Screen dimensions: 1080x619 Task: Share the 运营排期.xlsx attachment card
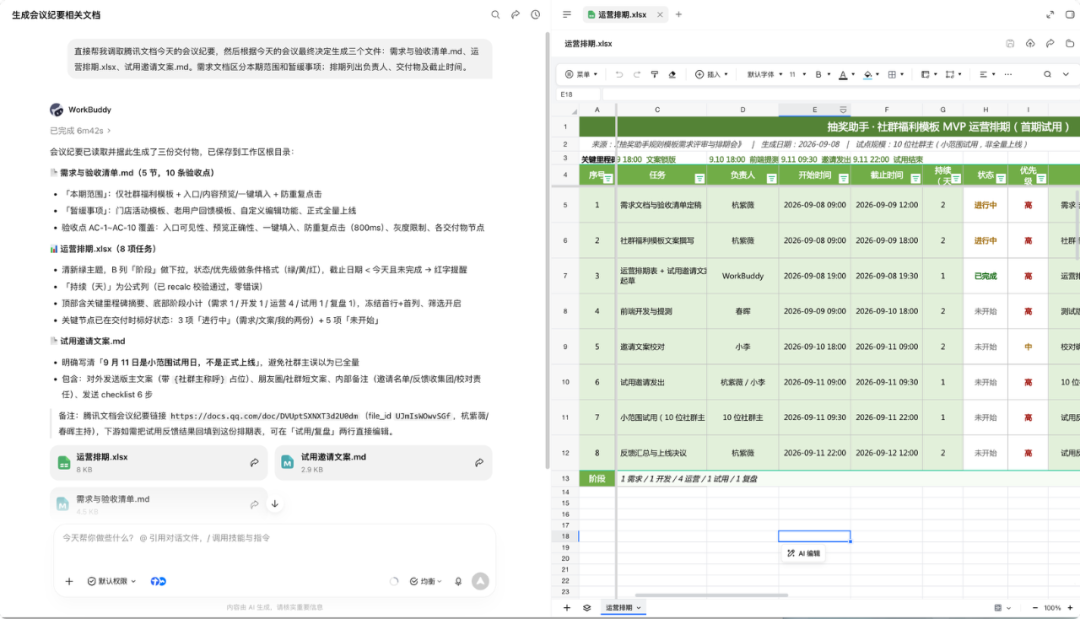(254, 463)
